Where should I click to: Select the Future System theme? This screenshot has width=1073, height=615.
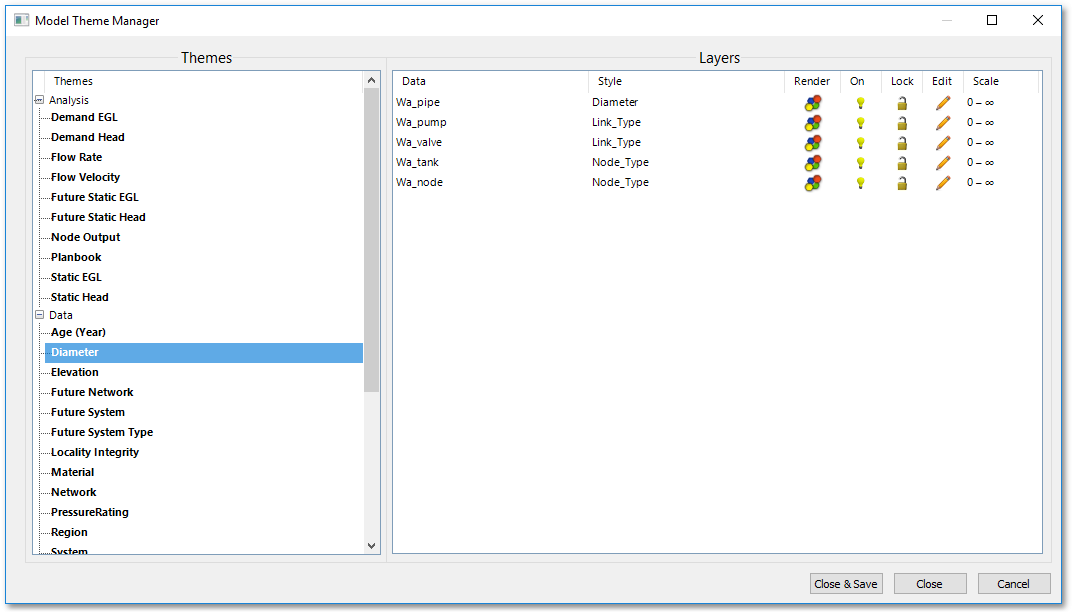[88, 412]
